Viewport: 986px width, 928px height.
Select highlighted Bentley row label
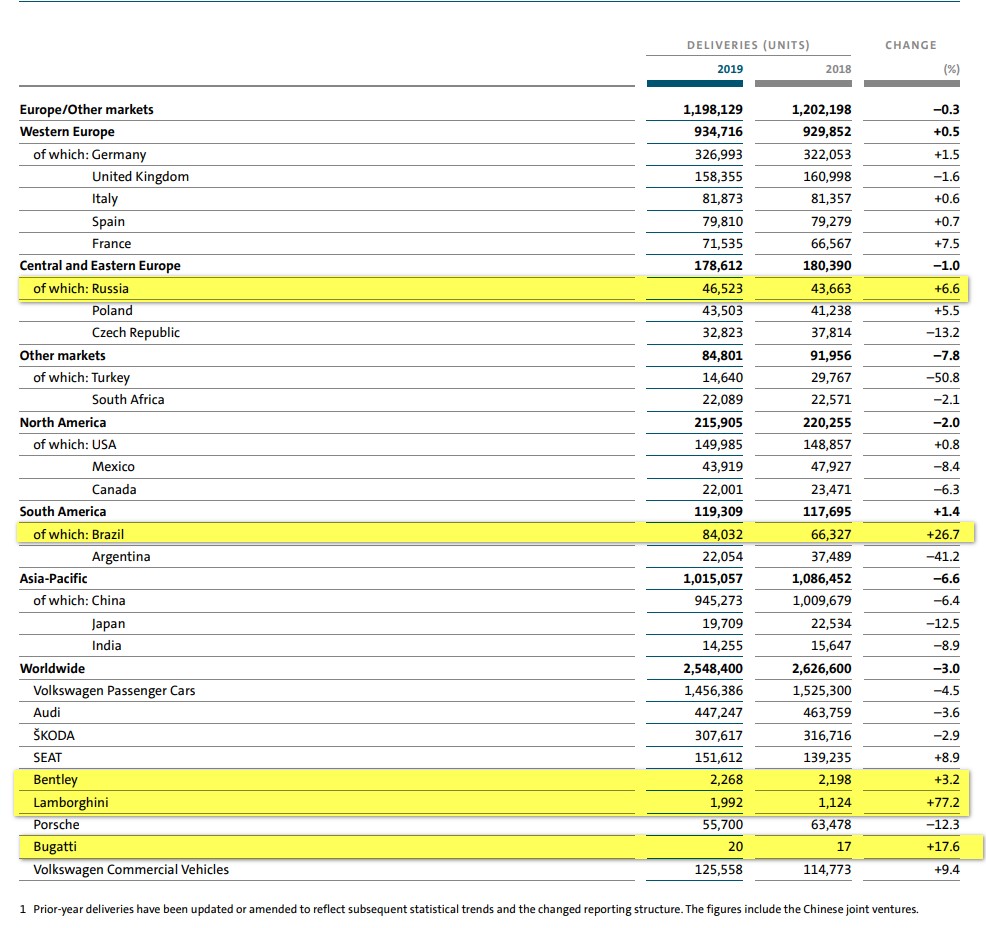pos(55,780)
